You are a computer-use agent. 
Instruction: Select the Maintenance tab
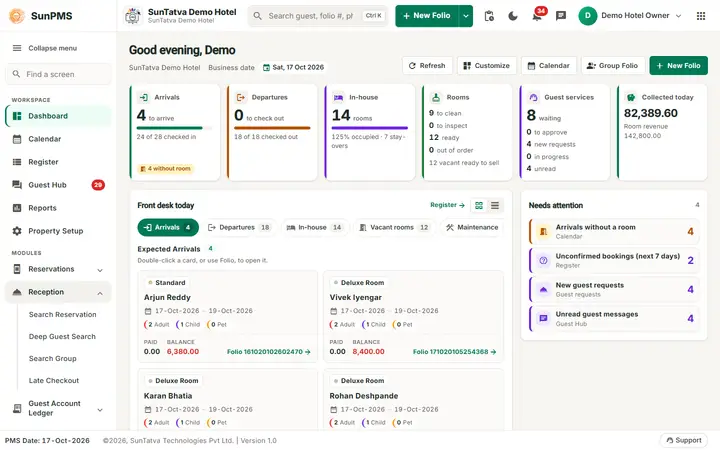click(472, 227)
